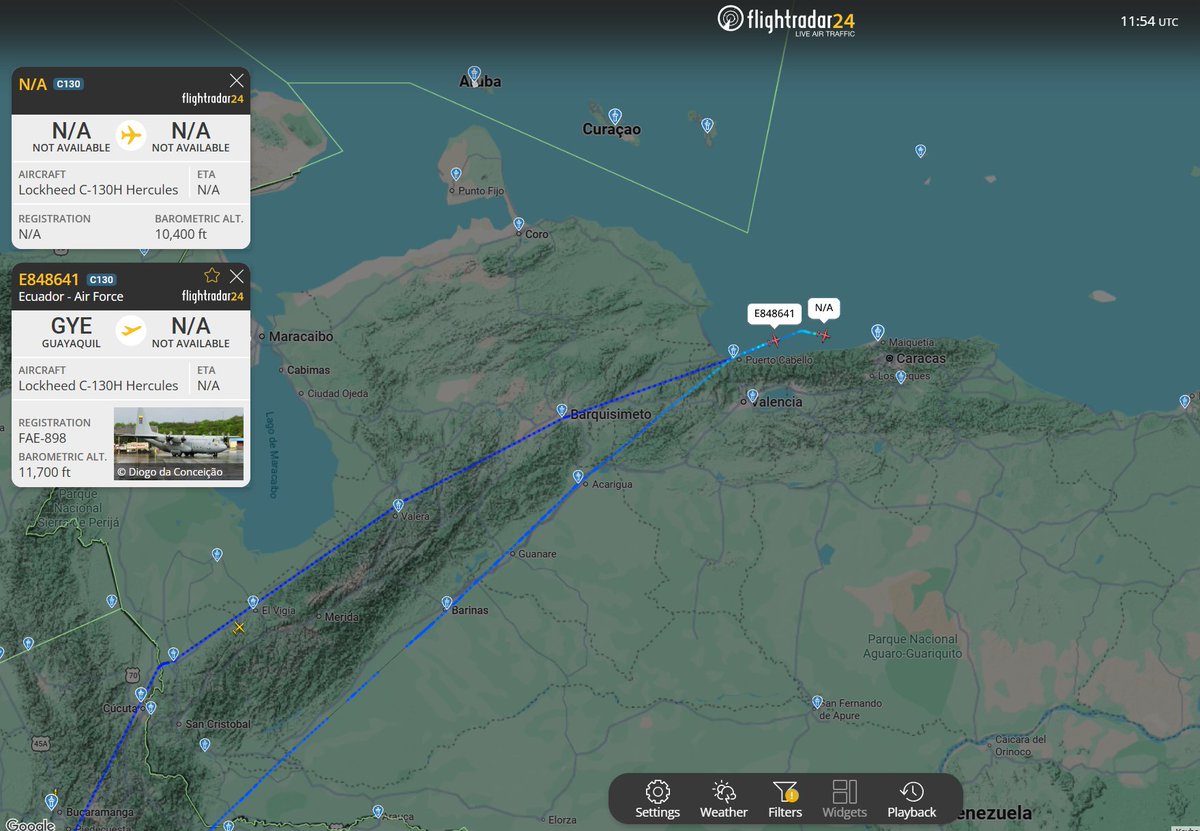The height and width of the screenshot is (831, 1200).
Task: Select the airport pin at Barquisimeto
Action: coord(562,410)
